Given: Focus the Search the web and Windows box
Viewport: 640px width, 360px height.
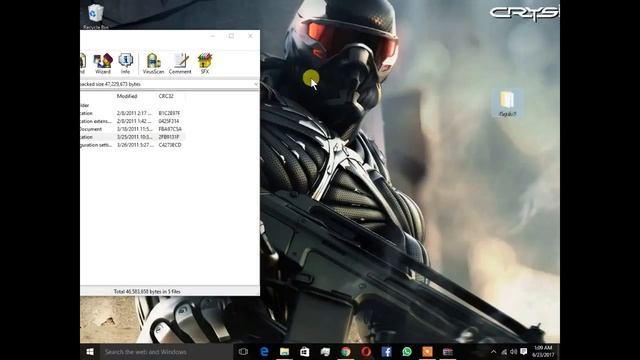Looking at the screenshot, I should (167, 352).
